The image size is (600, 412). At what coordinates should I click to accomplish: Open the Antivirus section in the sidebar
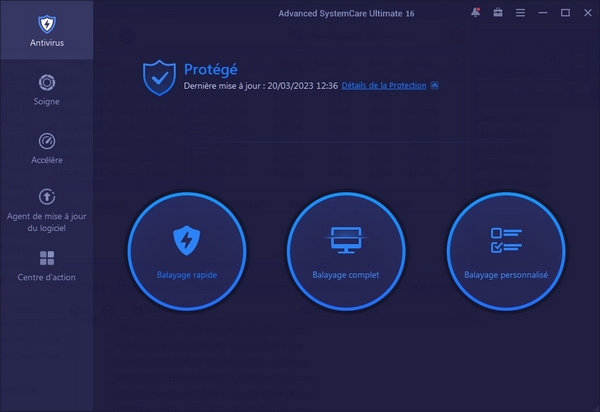46,30
